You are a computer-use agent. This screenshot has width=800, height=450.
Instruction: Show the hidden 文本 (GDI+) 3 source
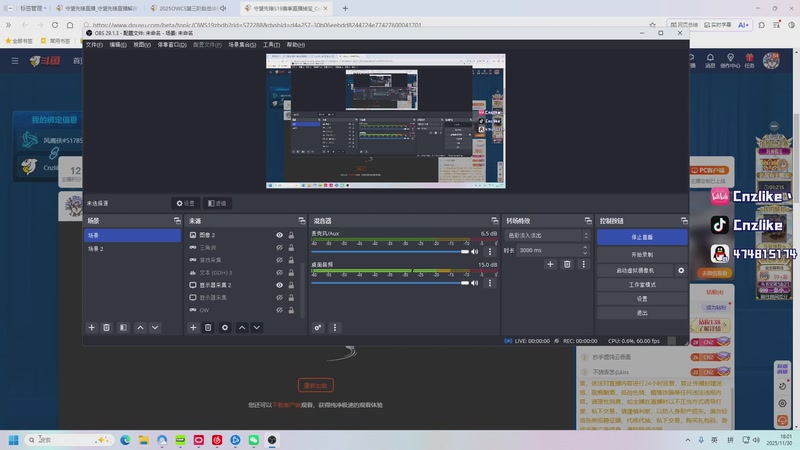[x=280, y=272]
